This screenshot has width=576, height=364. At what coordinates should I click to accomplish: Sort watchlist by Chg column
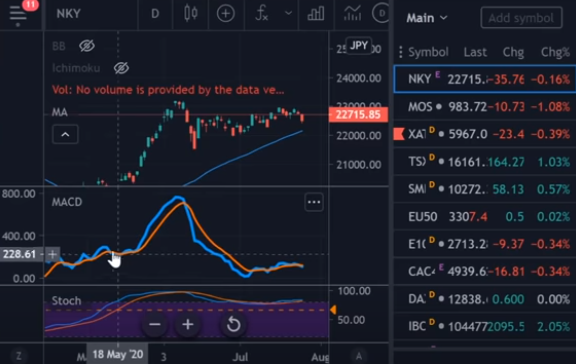pos(513,52)
